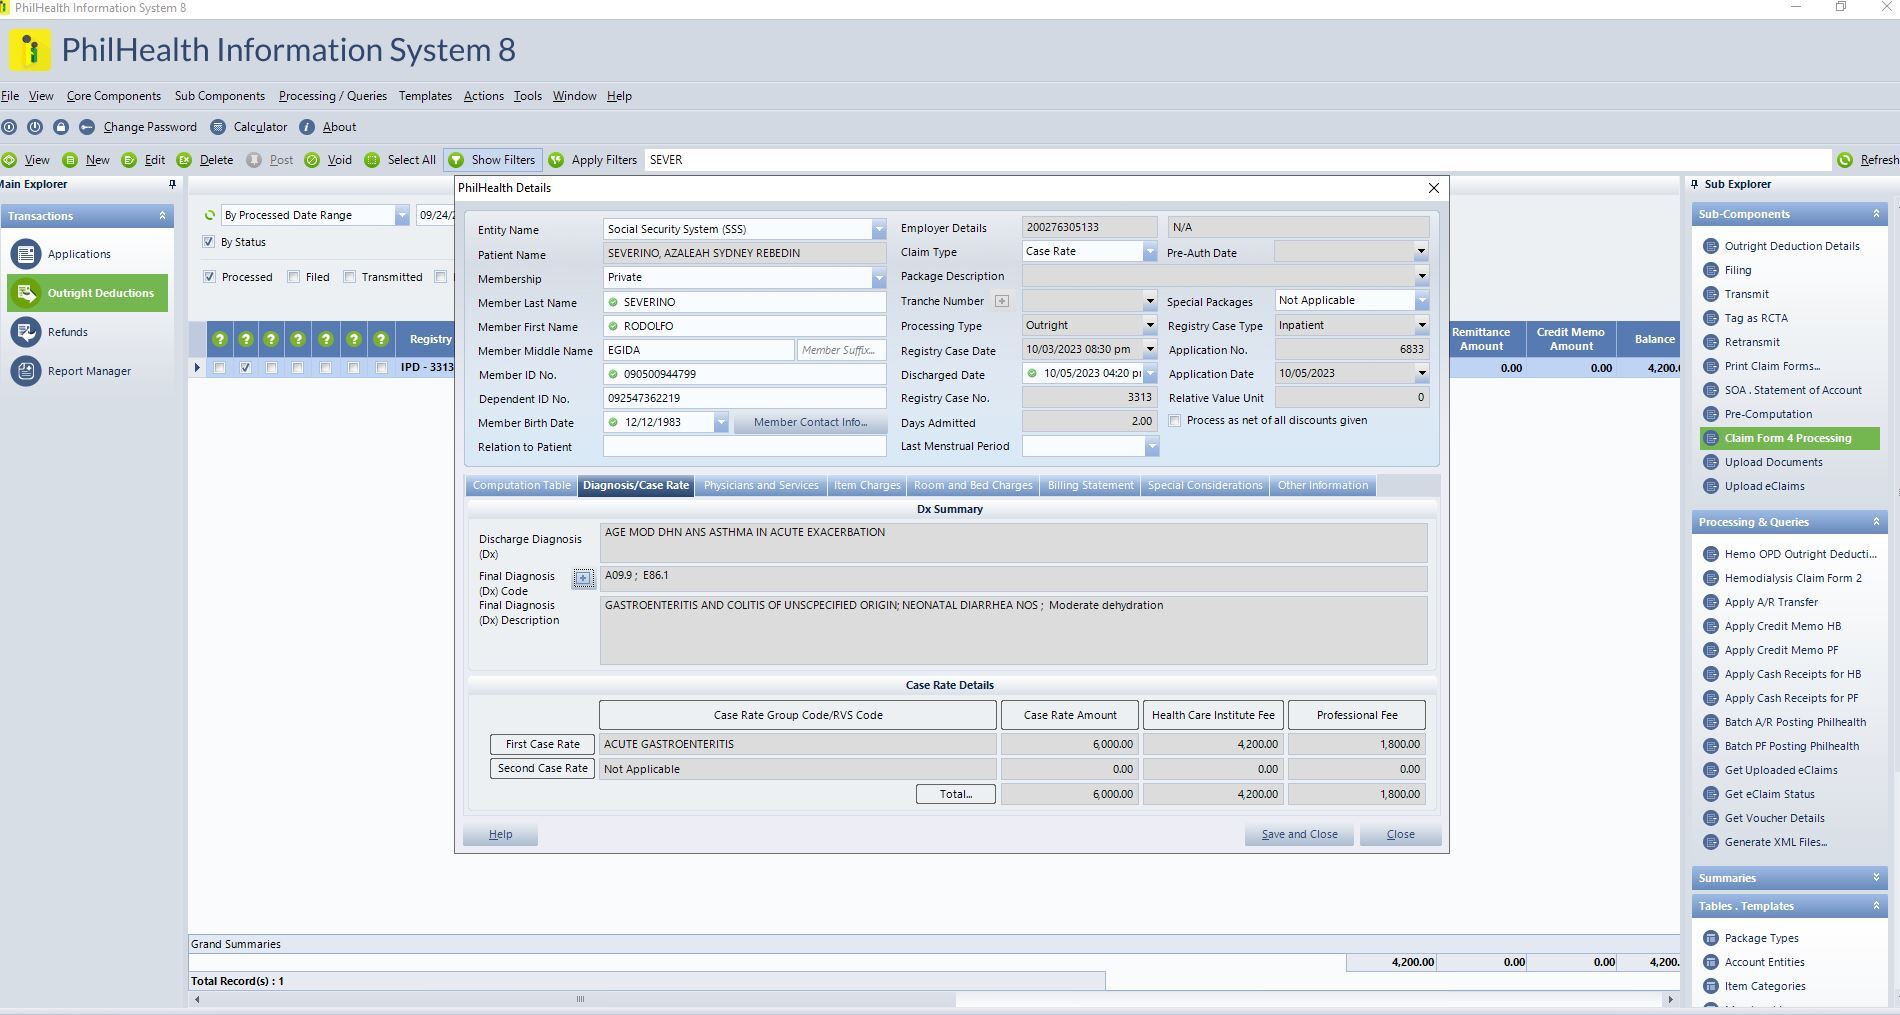Click the Refresh icon
The image size is (1900, 1015).
[1845, 160]
